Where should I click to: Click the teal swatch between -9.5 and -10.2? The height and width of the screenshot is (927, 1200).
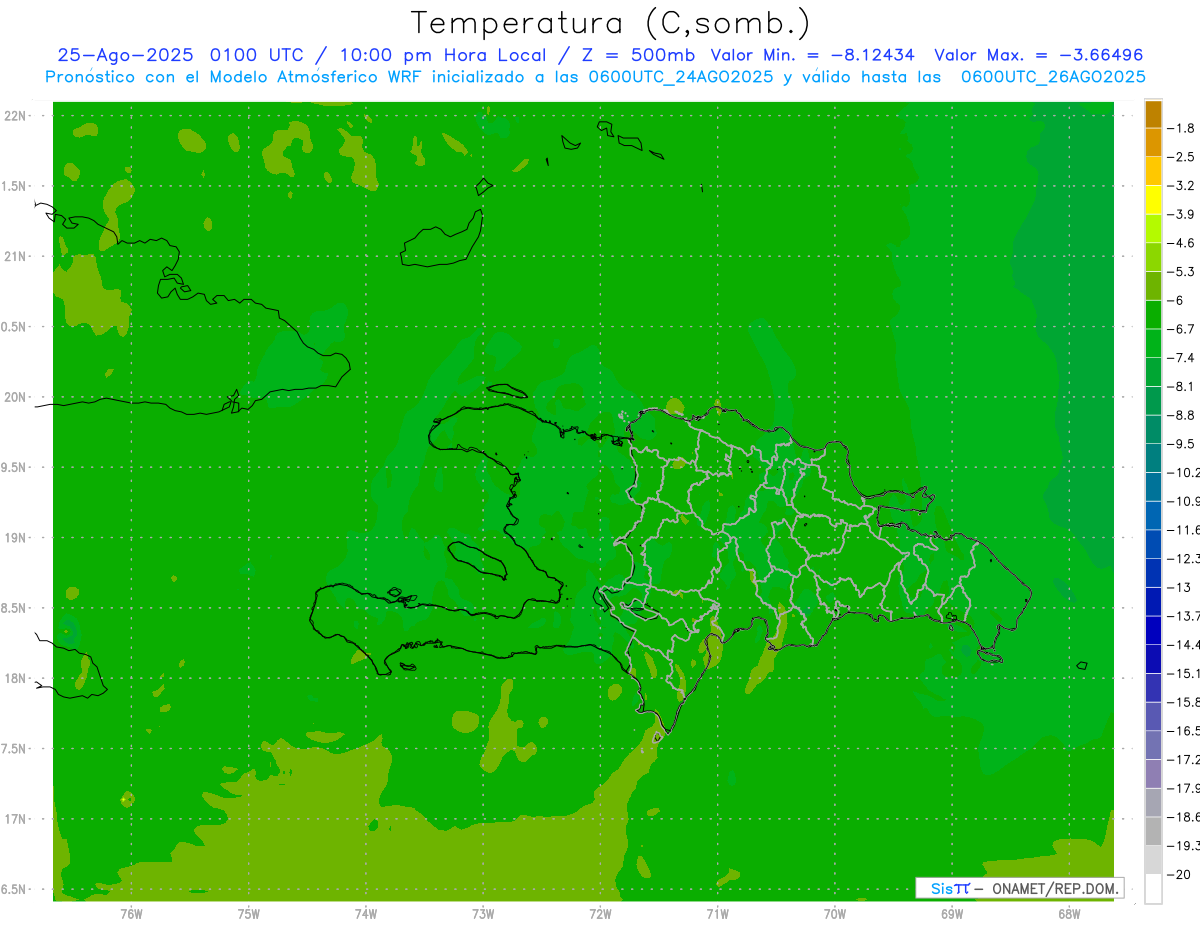[x=1153, y=458]
